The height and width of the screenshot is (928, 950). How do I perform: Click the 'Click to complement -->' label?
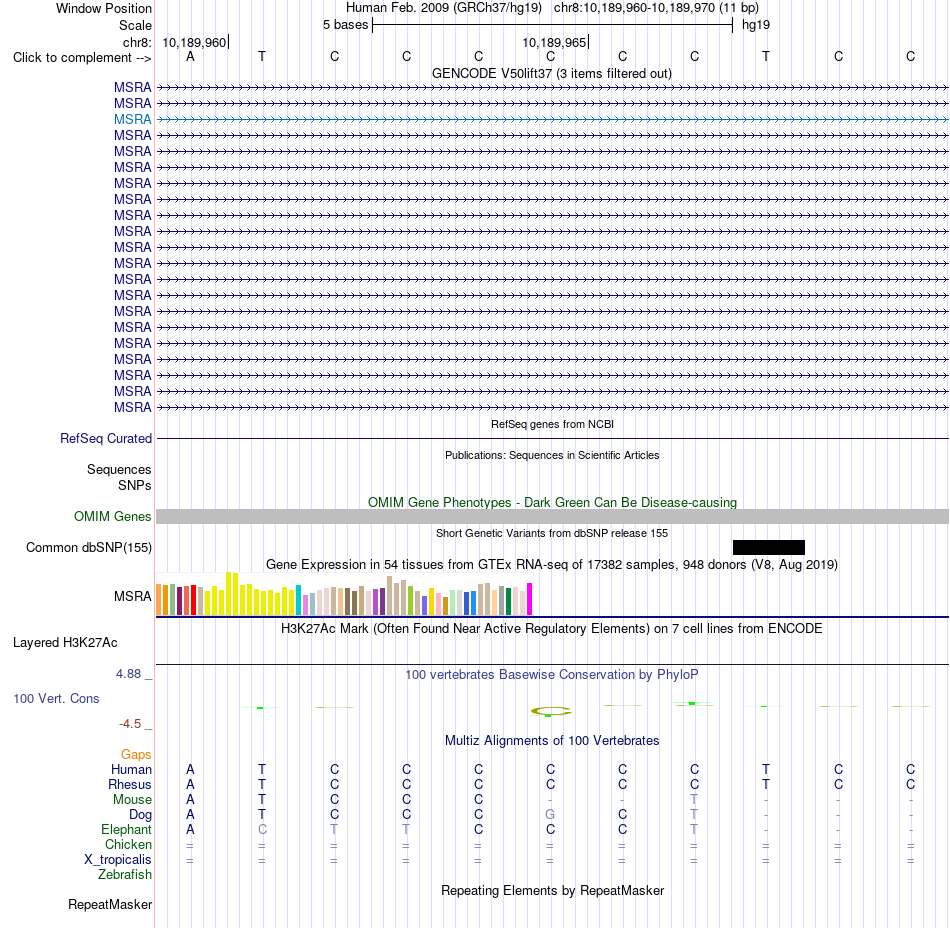coord(82,58)
